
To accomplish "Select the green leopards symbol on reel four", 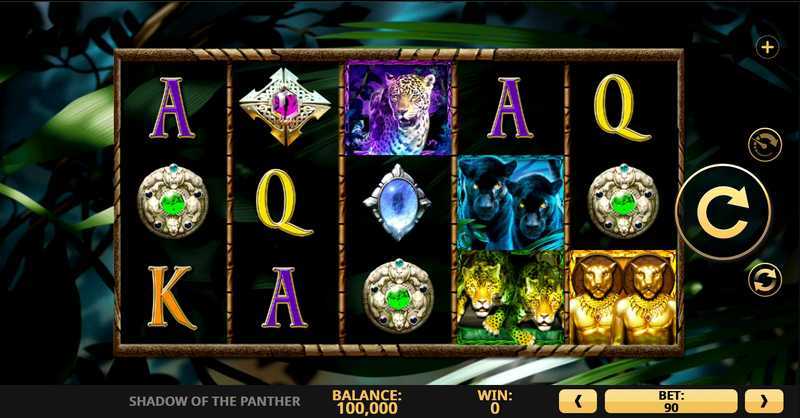I will tap(511, 297).
